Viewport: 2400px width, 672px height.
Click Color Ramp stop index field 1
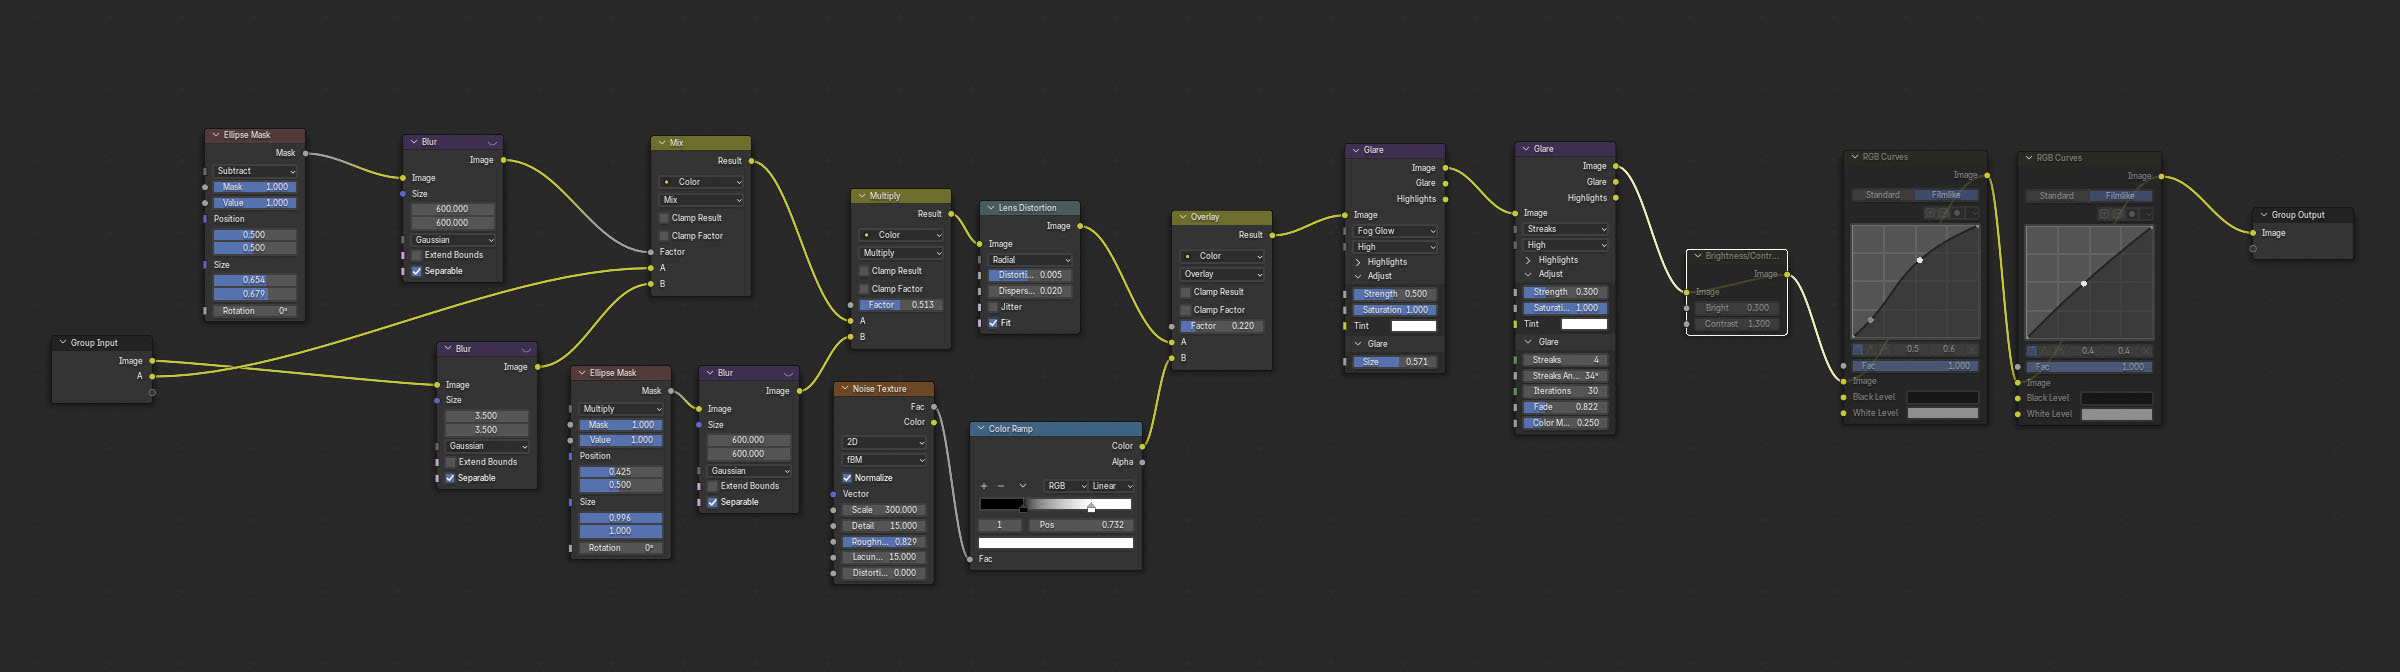[x=1000, y=525]
